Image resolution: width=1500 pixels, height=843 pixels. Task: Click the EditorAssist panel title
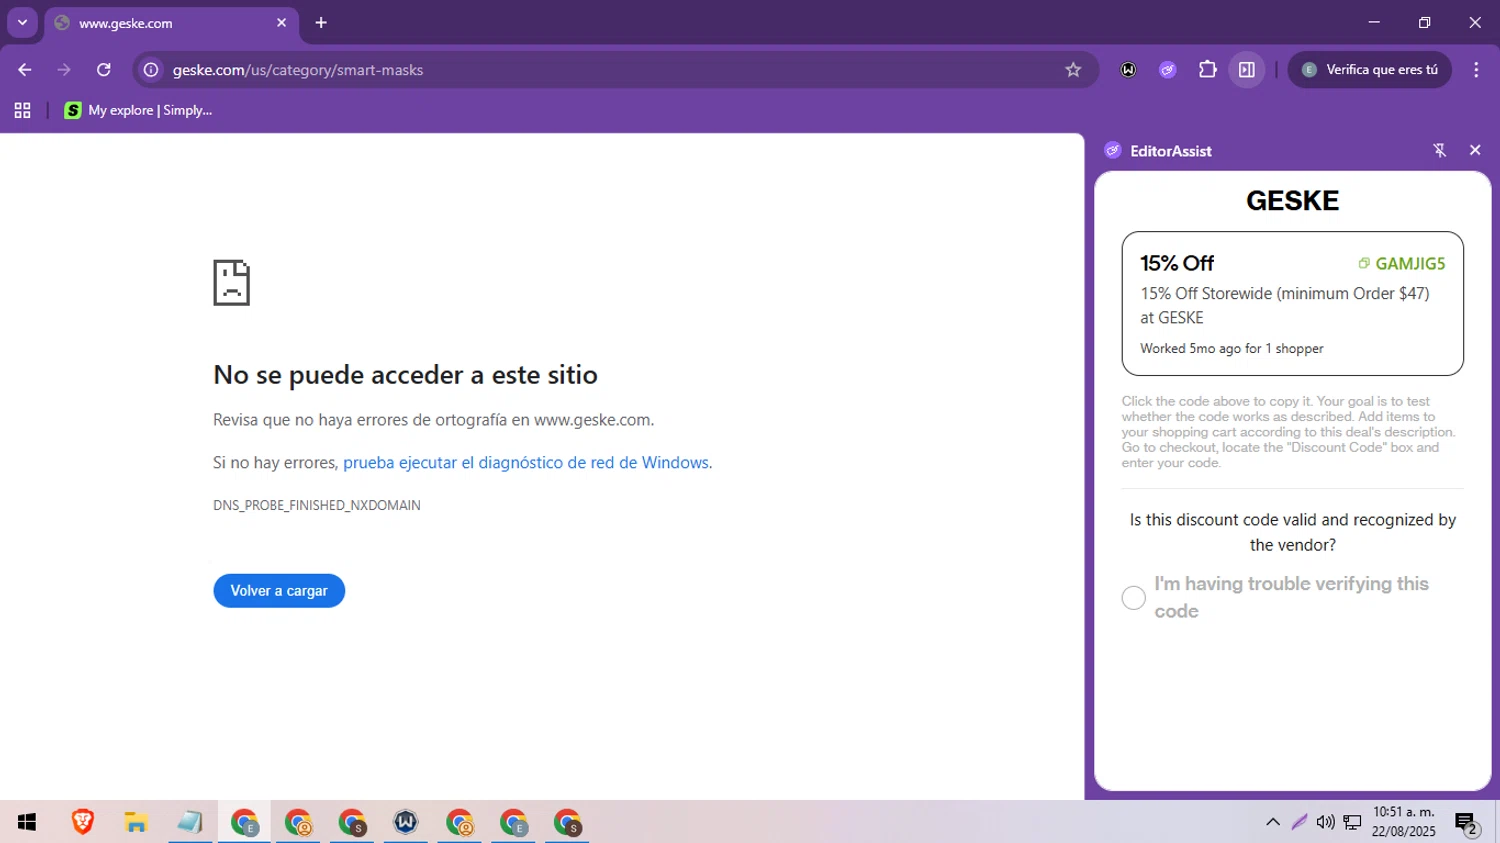(1171, 151)
